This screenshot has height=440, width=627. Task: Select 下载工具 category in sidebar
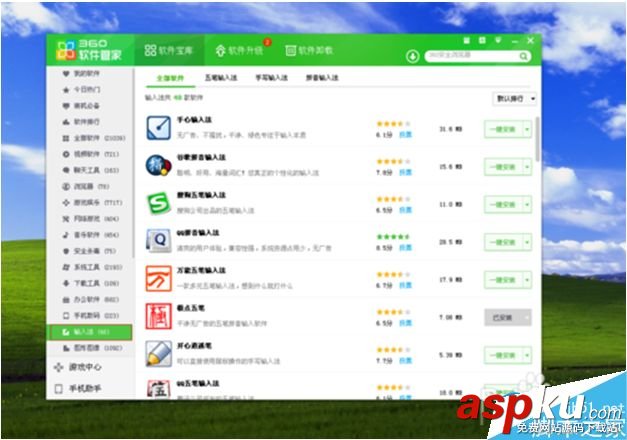point(91,283)
